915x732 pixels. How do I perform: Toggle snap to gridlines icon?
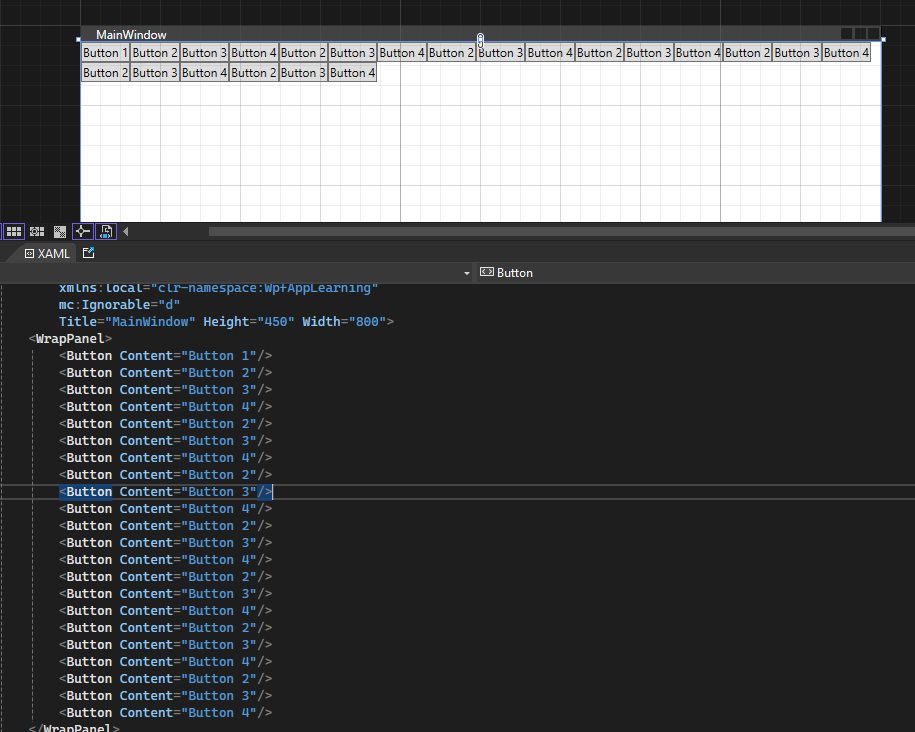[37, 232]
